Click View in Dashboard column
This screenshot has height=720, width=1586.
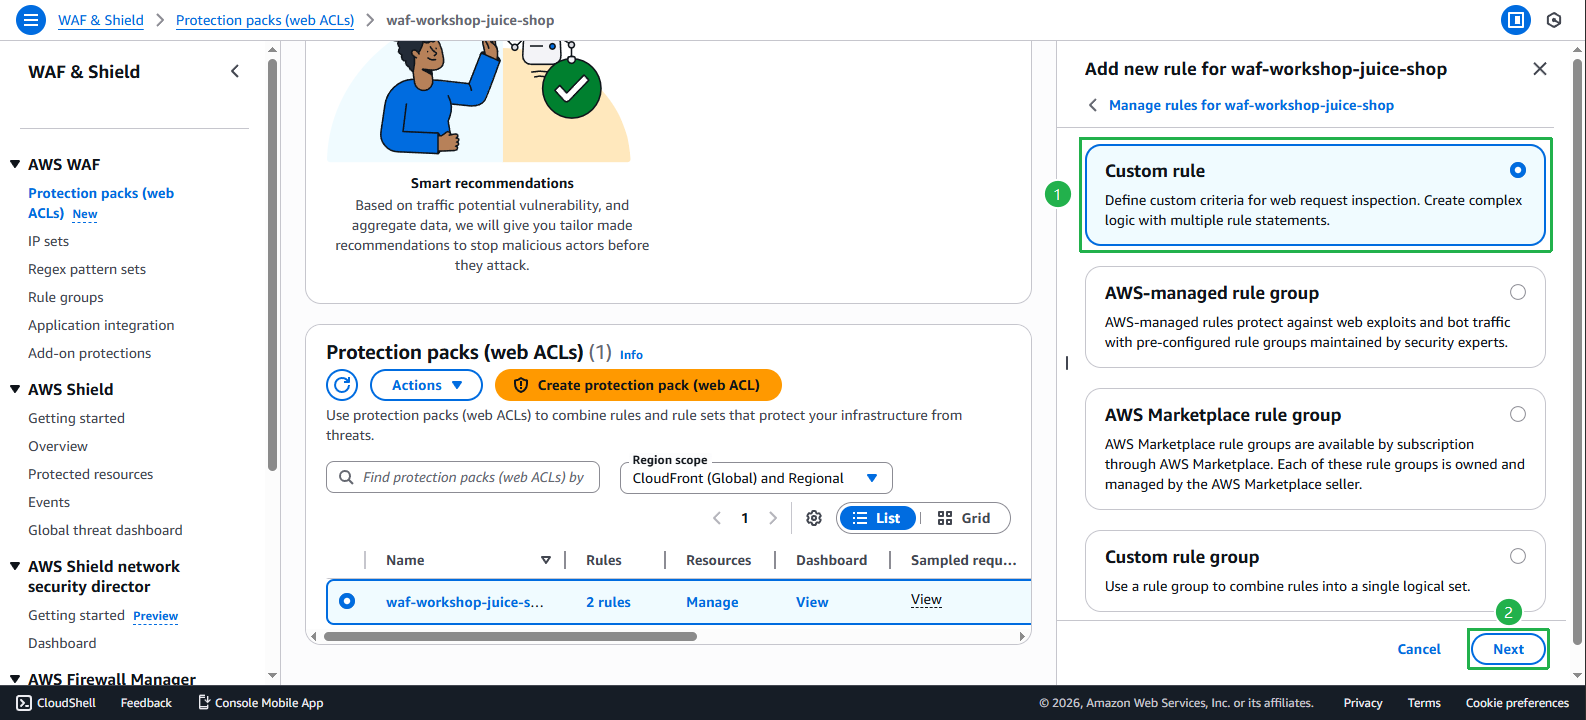(812, 602)
